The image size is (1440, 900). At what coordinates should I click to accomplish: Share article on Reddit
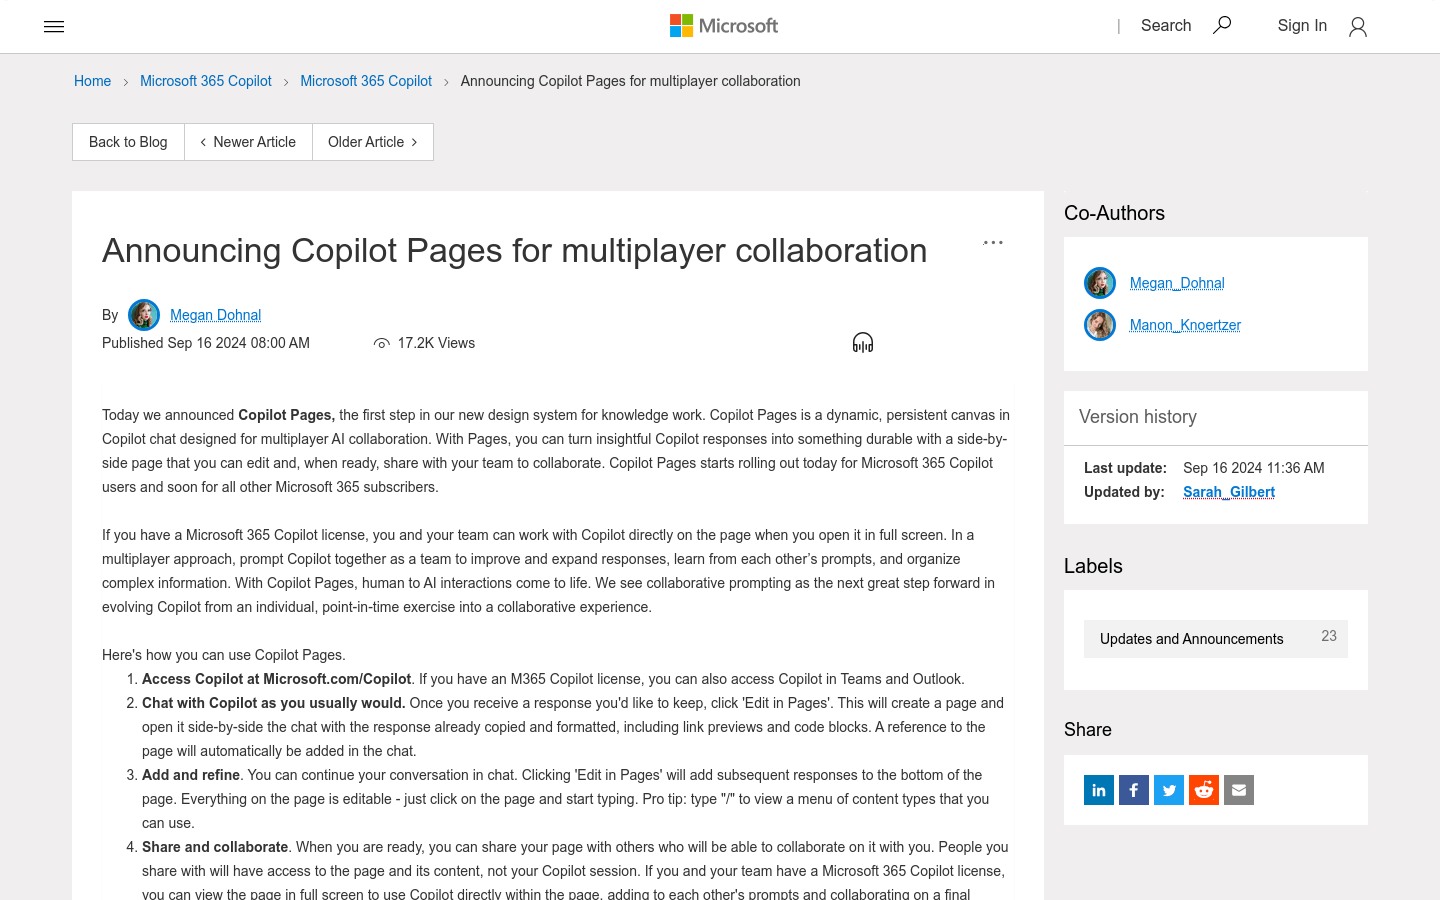pos(1204,790)
